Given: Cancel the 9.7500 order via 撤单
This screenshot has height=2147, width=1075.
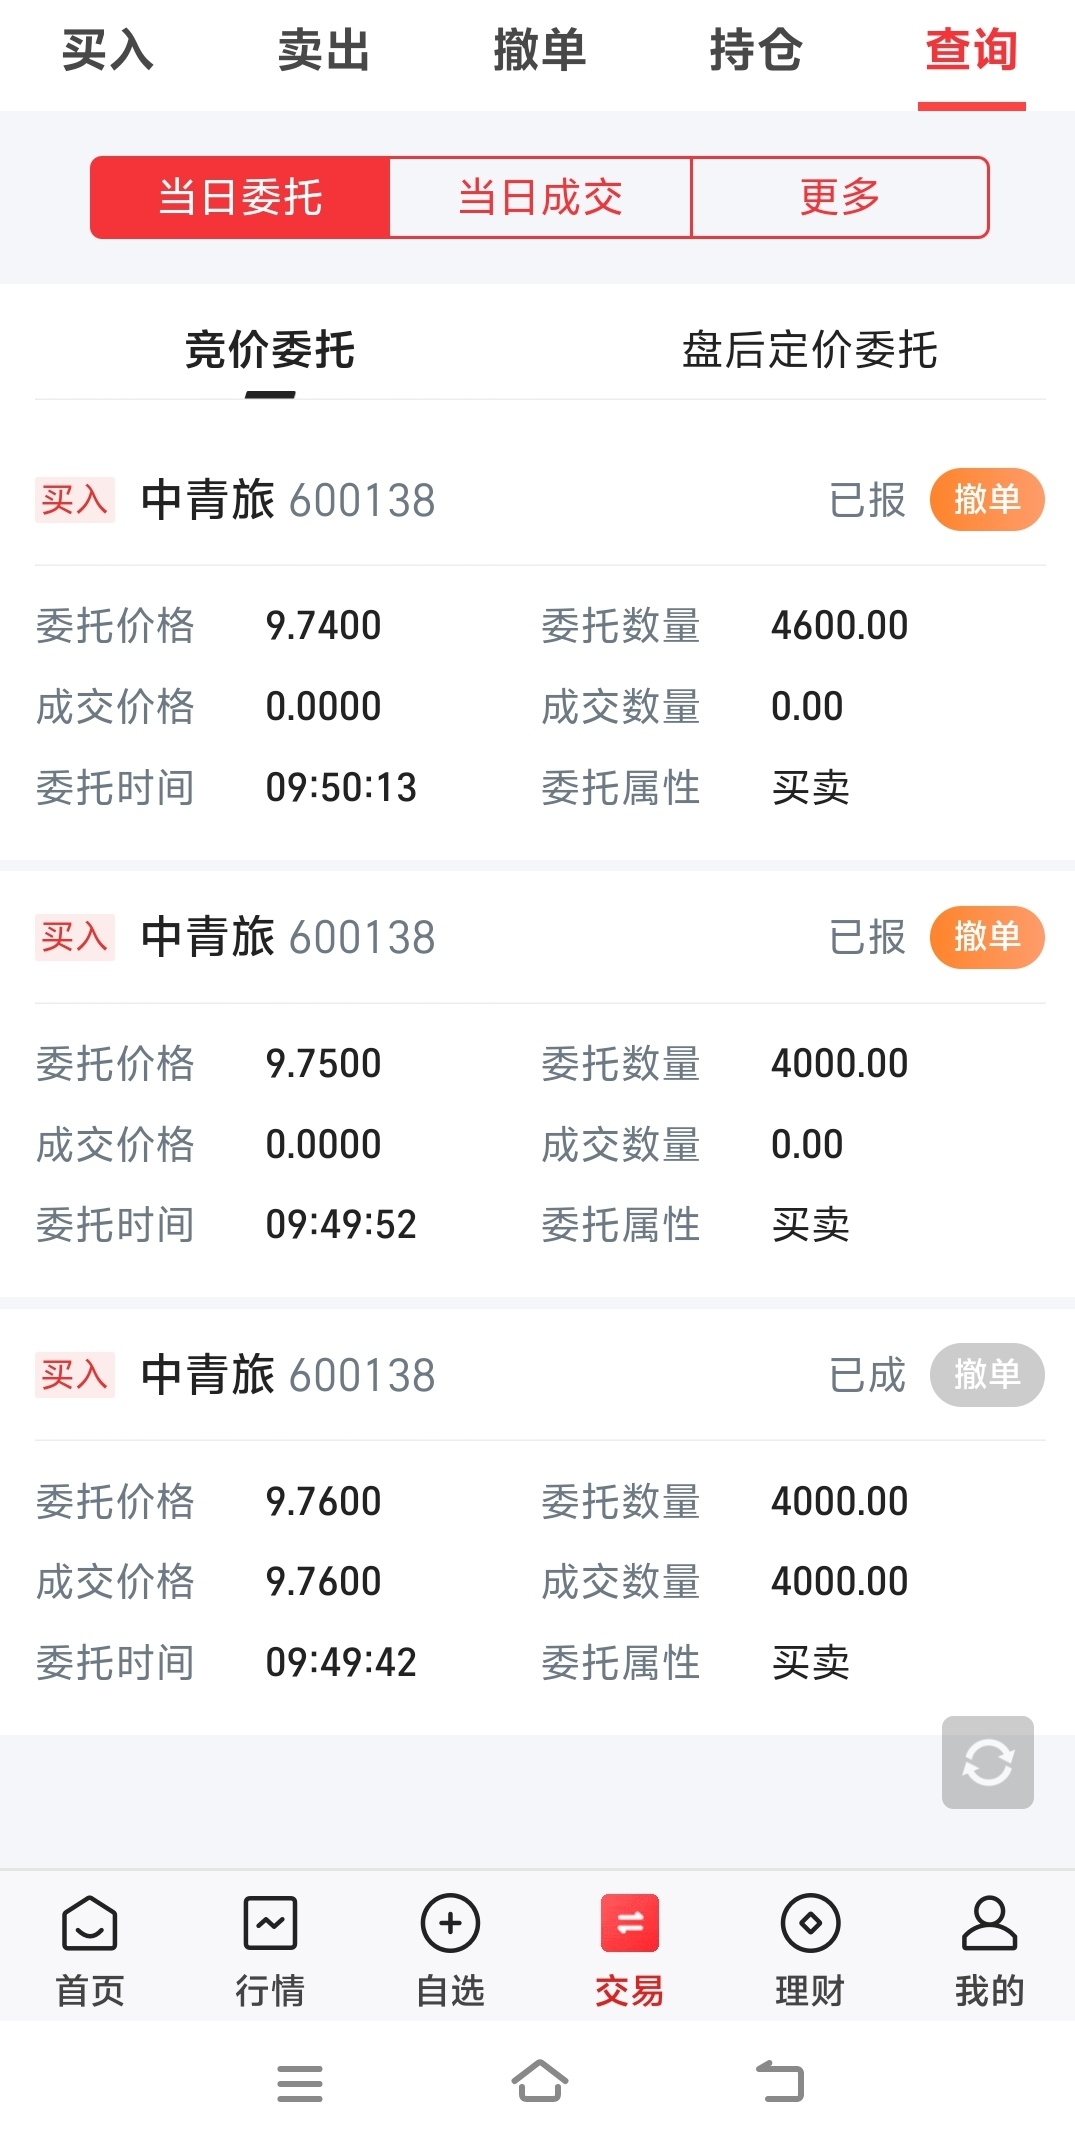Looking at the screenshot, I should pos(987,937).
